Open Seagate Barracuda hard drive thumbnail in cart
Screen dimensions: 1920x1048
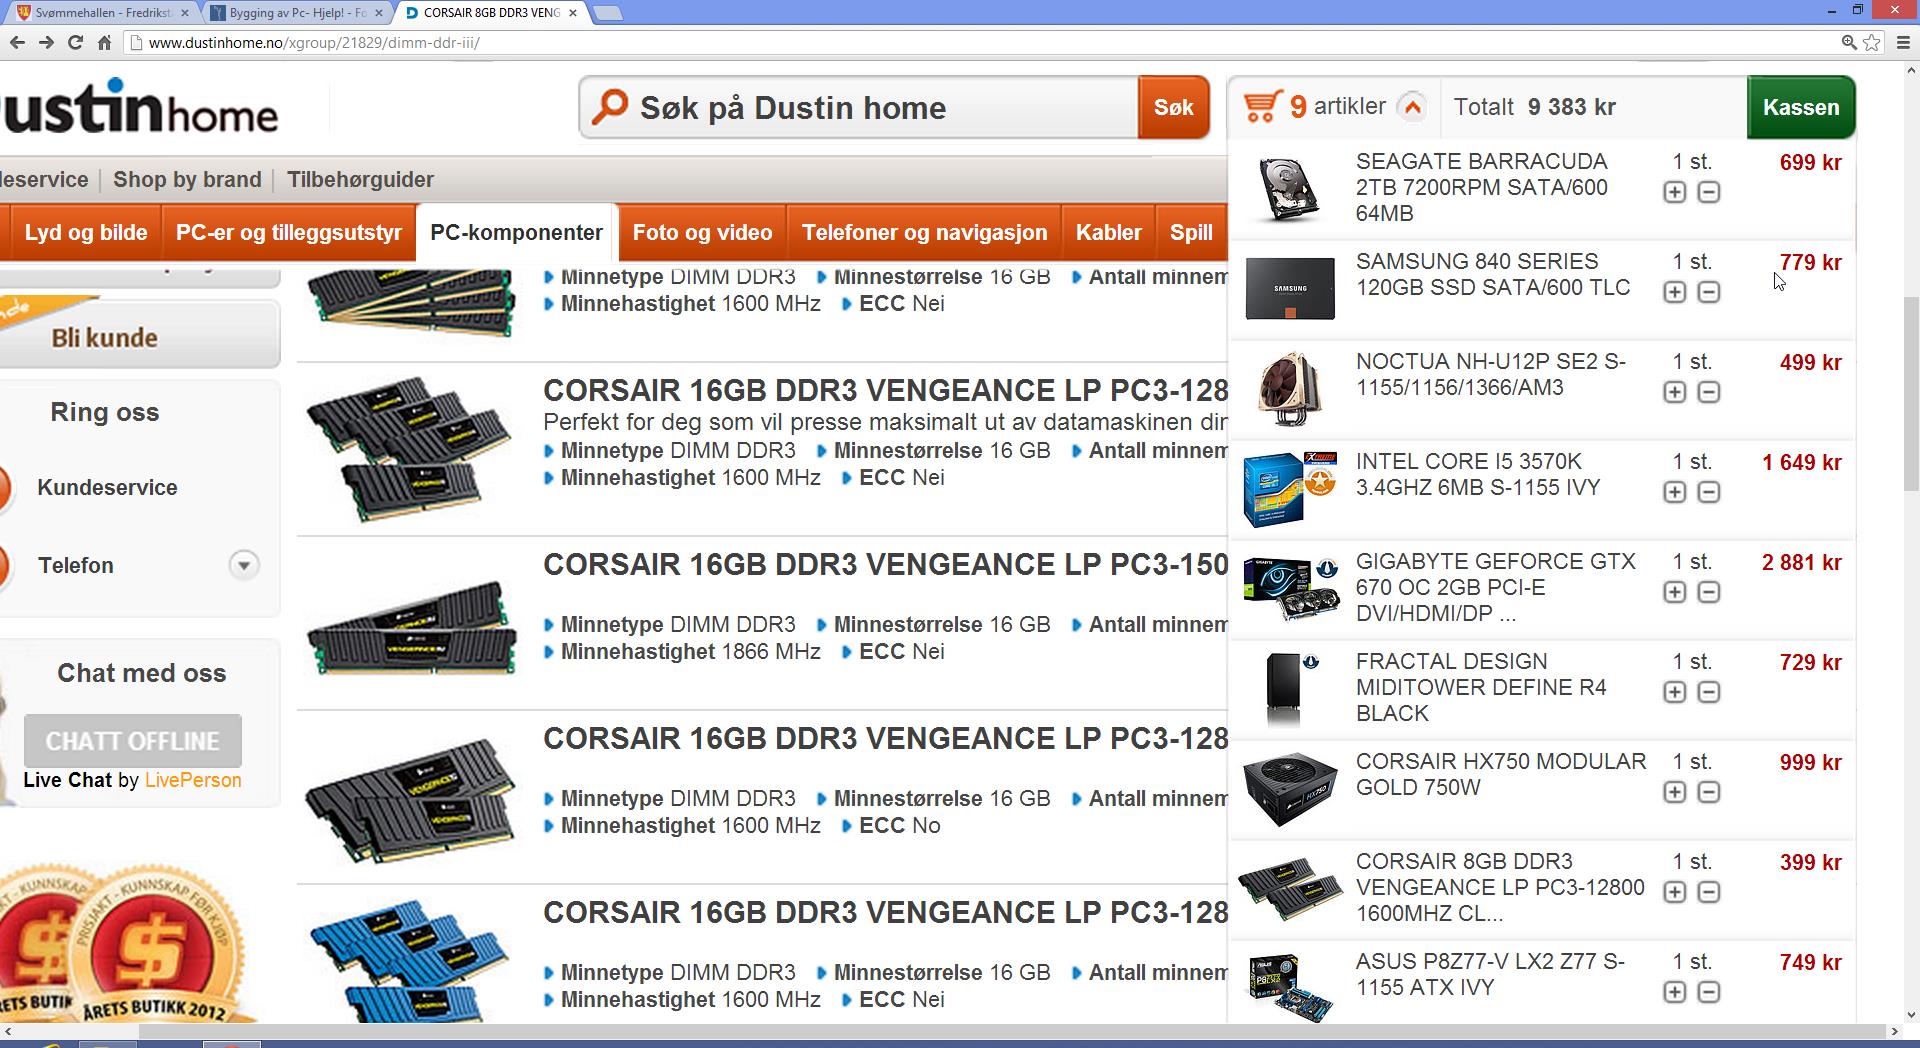1289,188
